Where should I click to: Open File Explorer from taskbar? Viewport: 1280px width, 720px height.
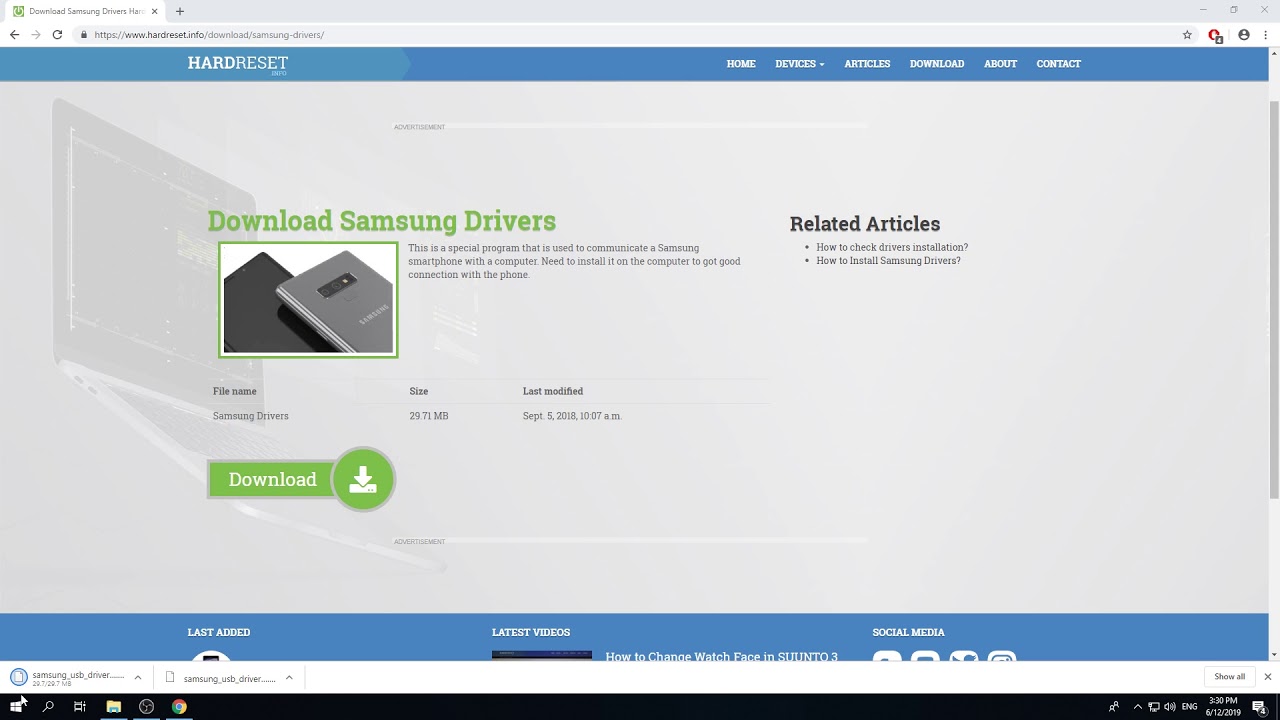(114, 706)
